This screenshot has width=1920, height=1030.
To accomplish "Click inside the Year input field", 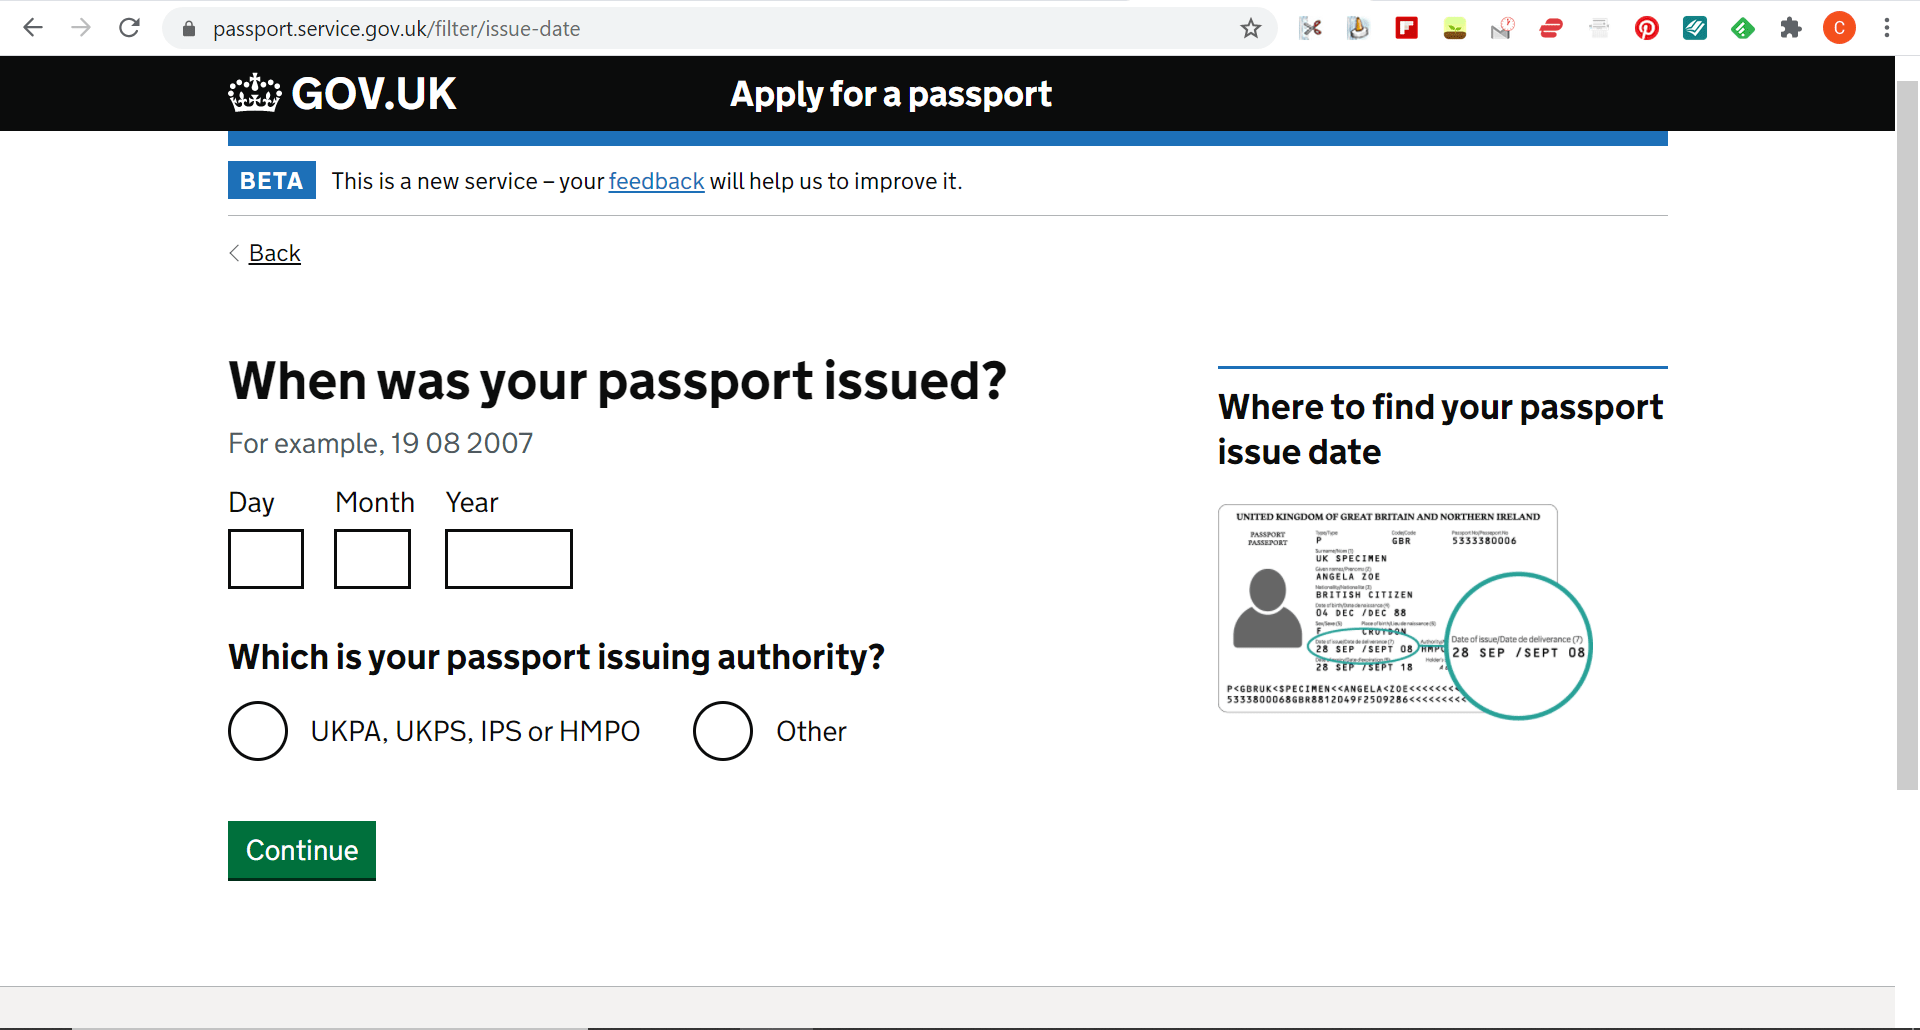I will tap(508, 558).
